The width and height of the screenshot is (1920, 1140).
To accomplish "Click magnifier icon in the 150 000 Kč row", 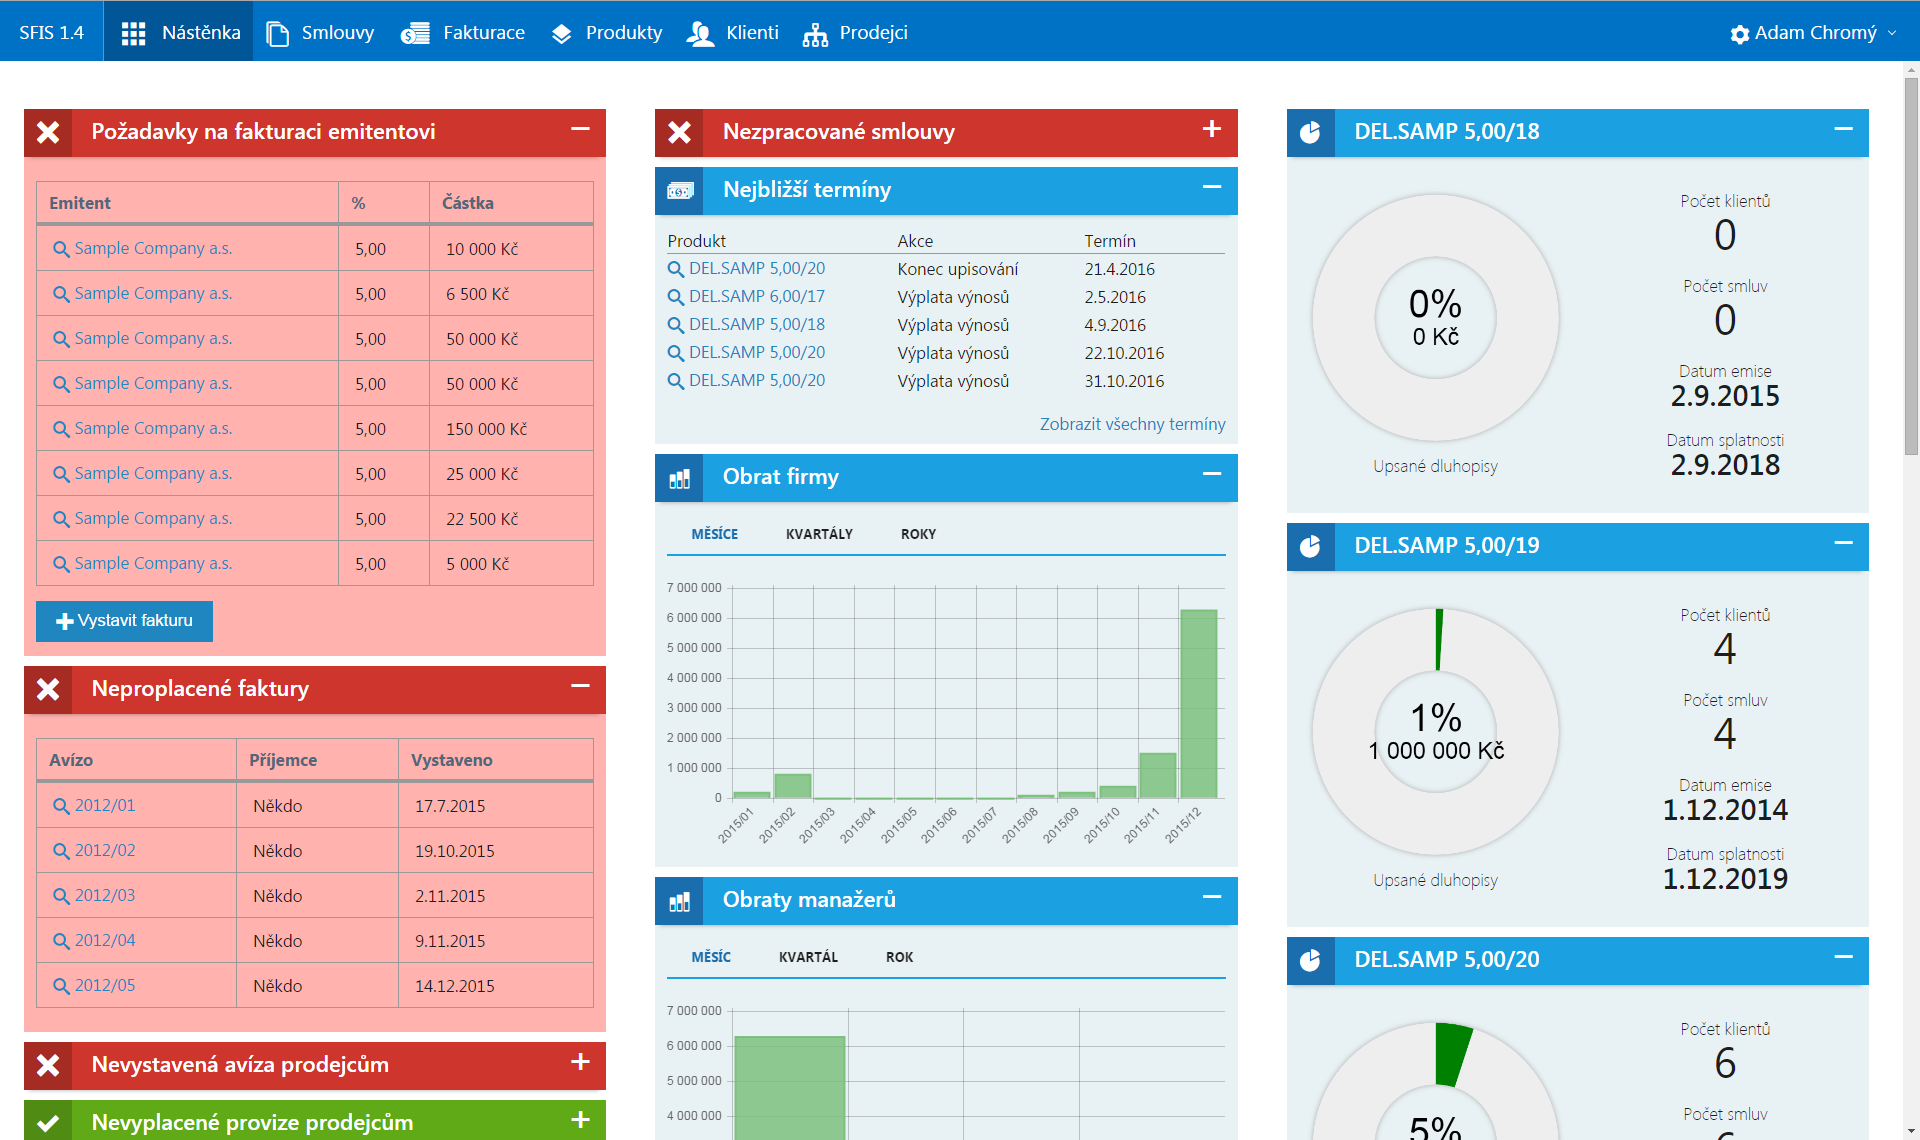I will coord(61,429).
